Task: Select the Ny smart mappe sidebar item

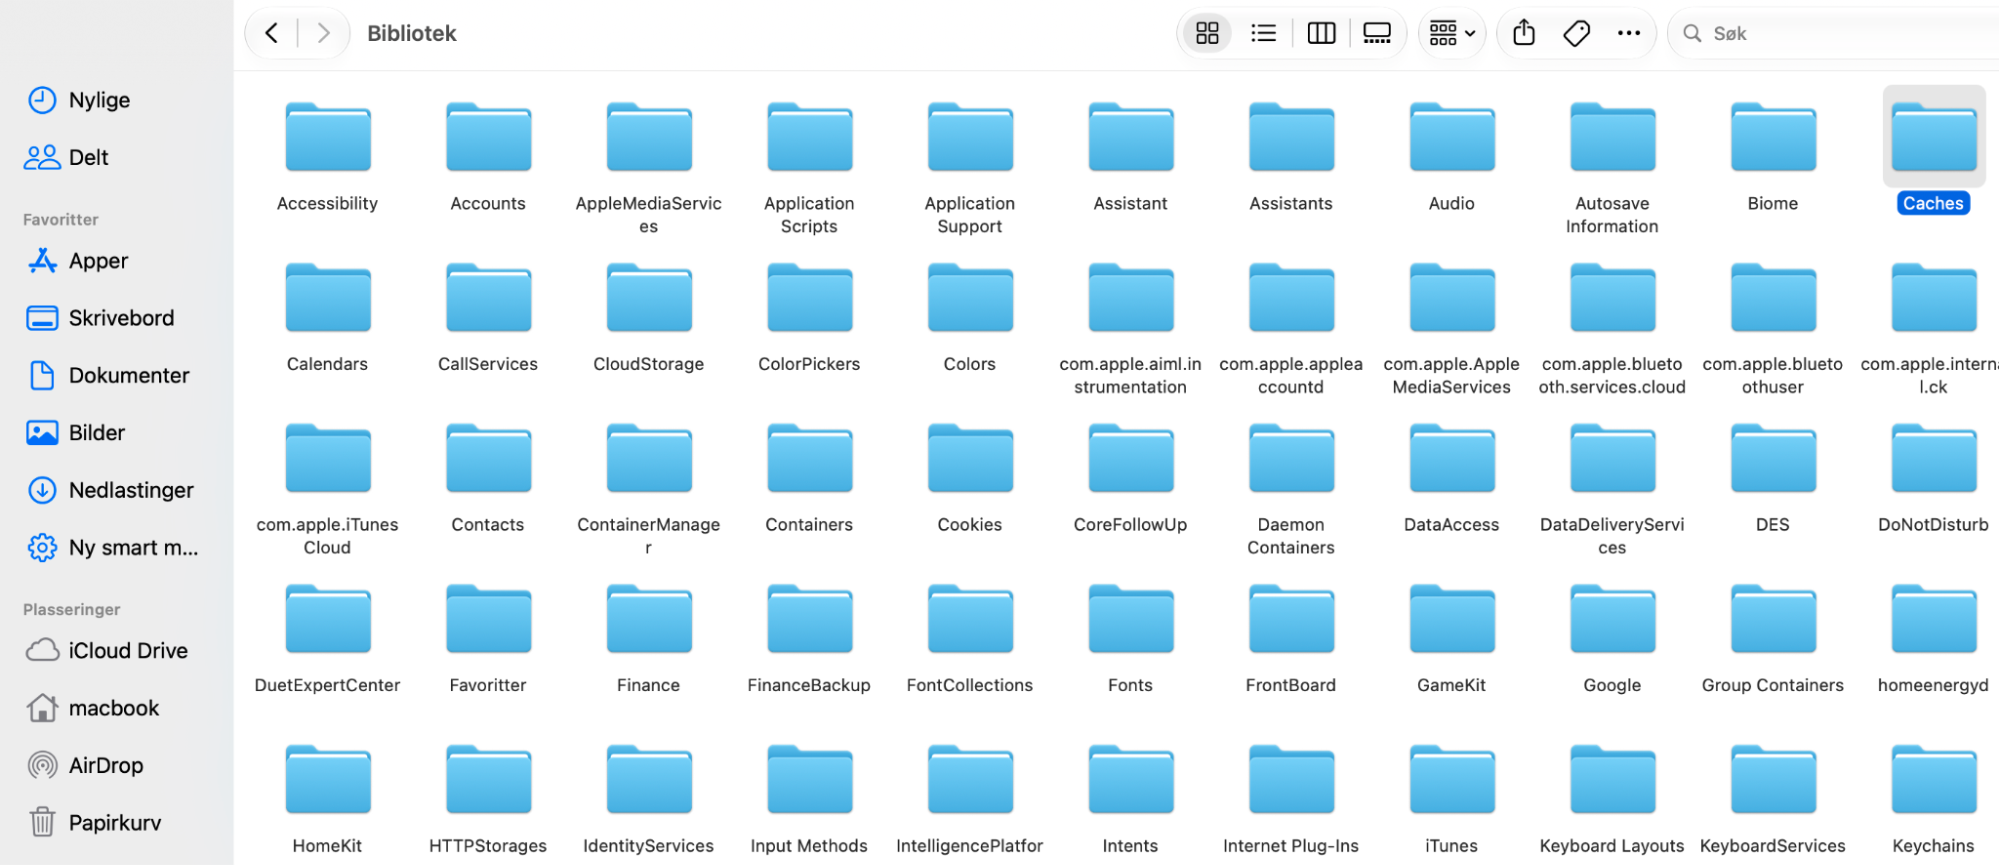Action: tap(117, 548)
